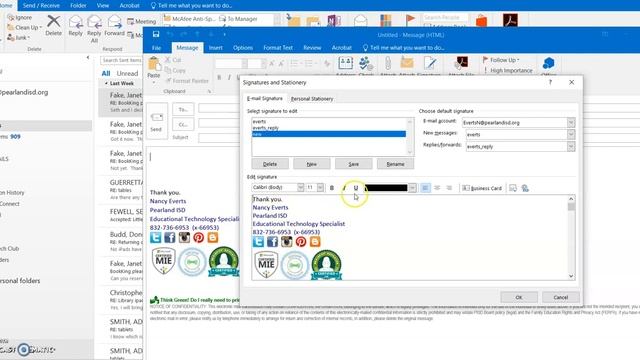
Task: Cancel the Signatures and Stationery dialog
Action: [x=560, y=297]
